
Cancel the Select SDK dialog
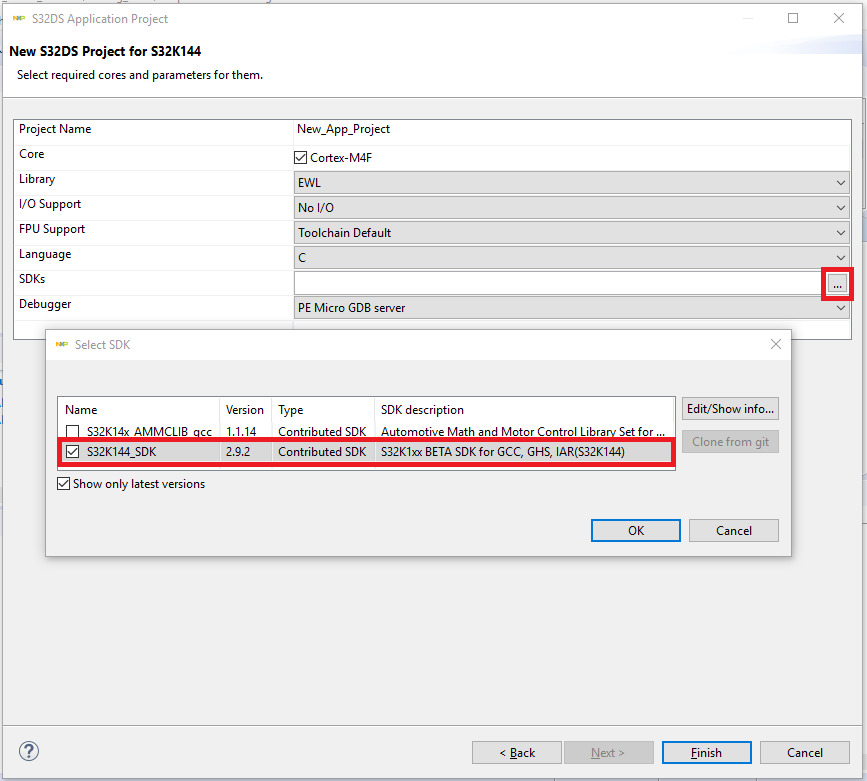pos(734,530)
